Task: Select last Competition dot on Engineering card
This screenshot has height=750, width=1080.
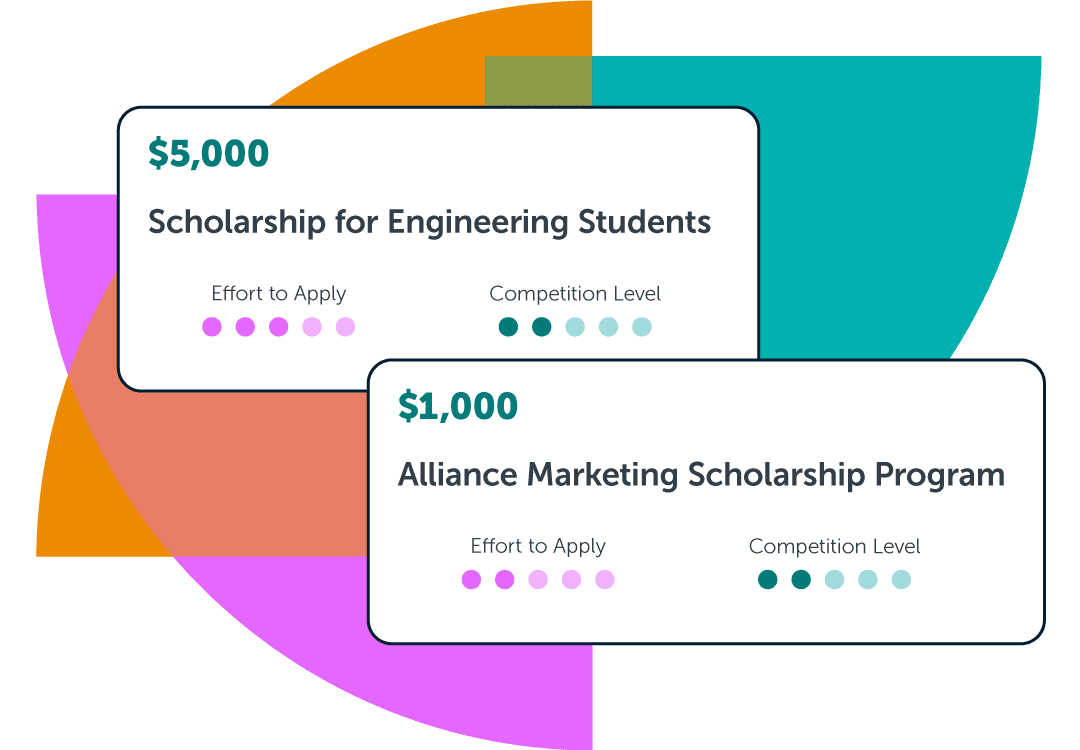Action: tap(642, 327)
